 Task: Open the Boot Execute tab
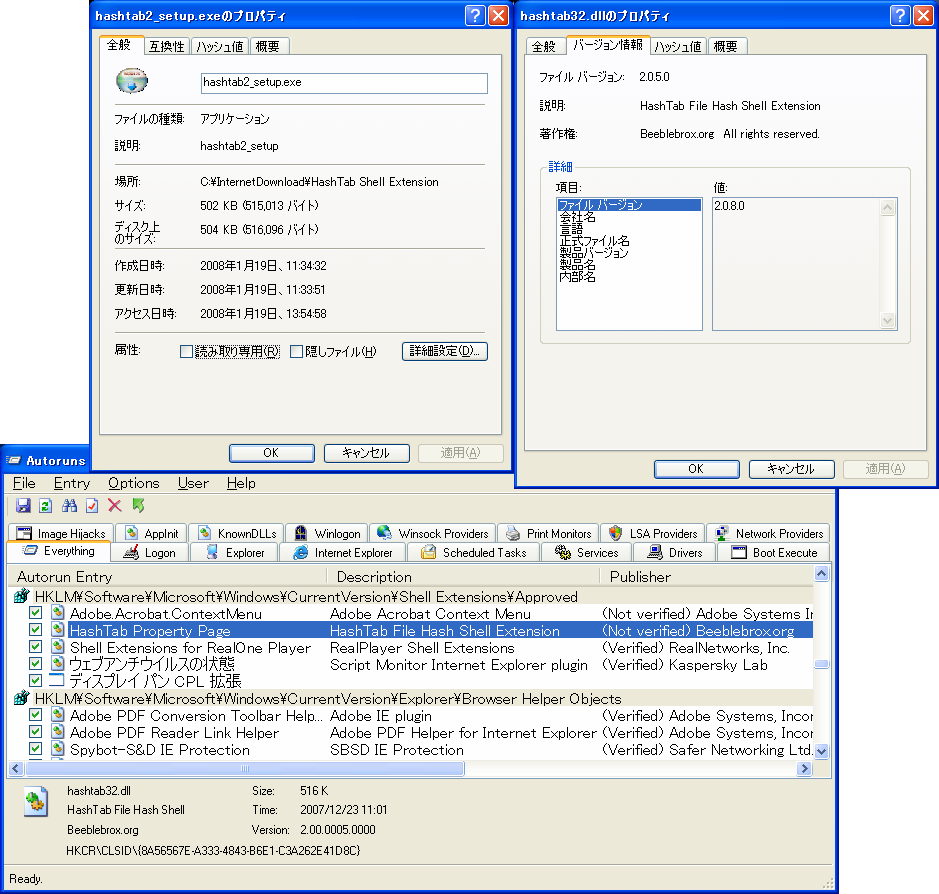tap(774, 553)
